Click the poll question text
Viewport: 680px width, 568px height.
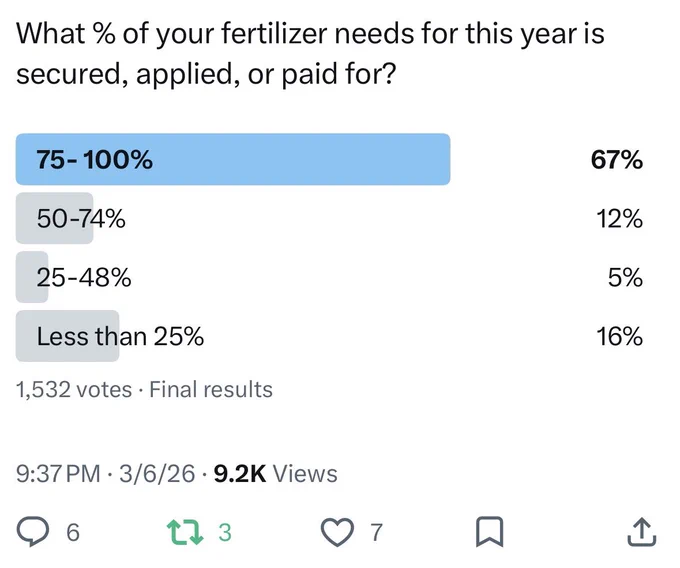coord(310,53)
